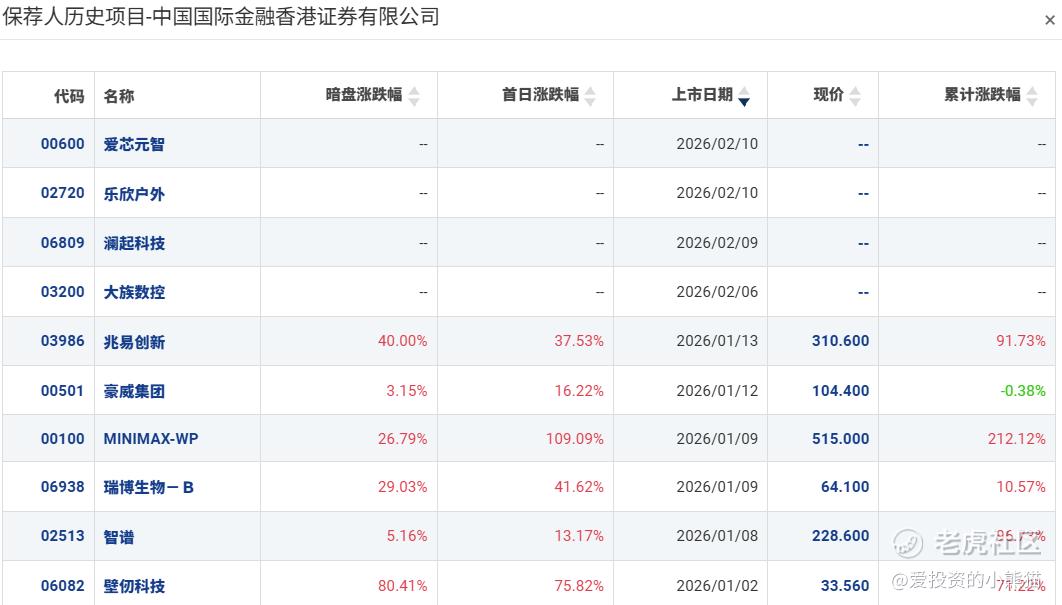Image resolution: width=1062 pixels, height=605 pixels.
Task: Open MINIMAX-WP stock link
Action: [x=151, y=439]
